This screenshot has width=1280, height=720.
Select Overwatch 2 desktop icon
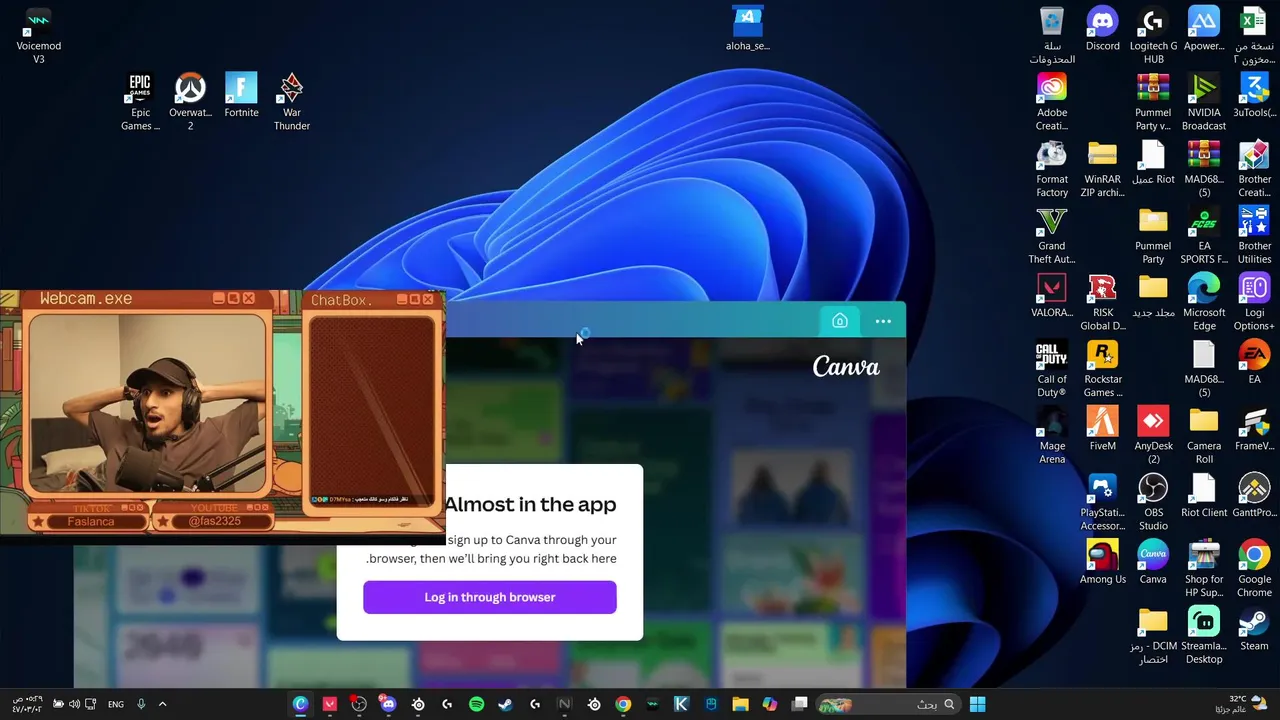click(x=190, y=102)
